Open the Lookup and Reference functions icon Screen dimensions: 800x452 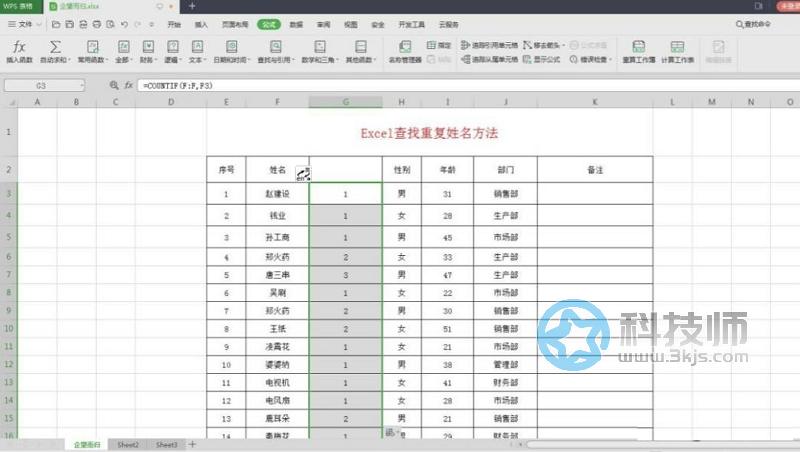276,47
